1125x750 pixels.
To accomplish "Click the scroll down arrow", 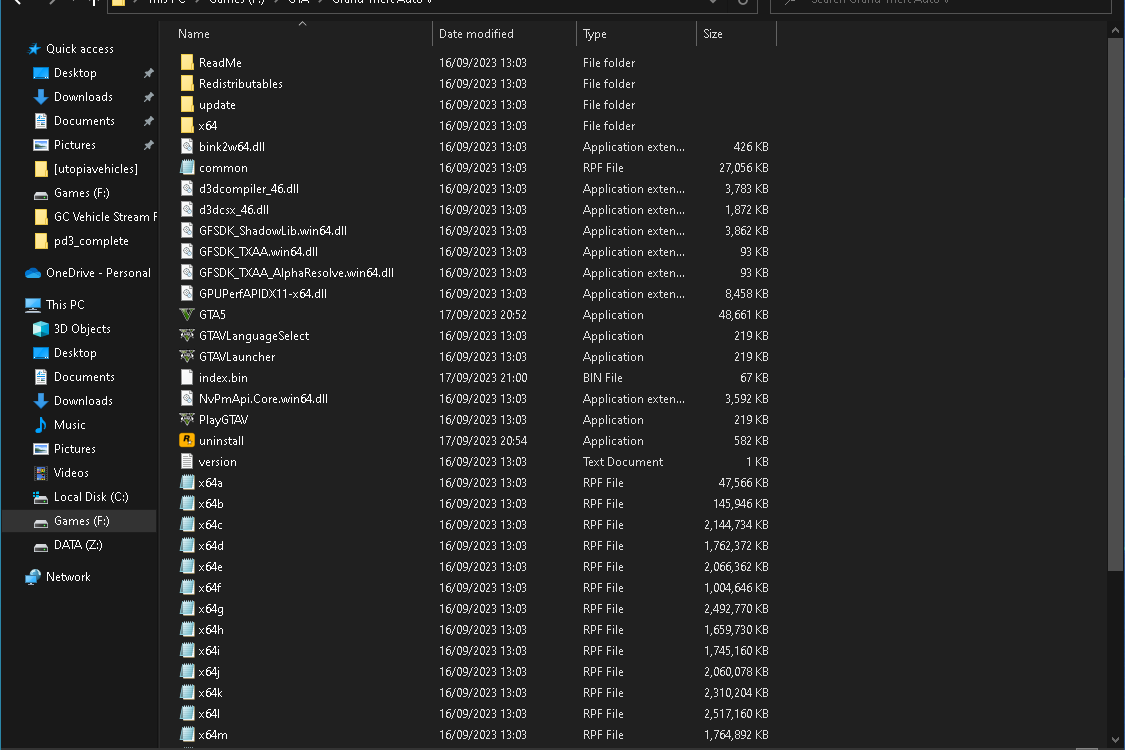I will pos(1115,739).
